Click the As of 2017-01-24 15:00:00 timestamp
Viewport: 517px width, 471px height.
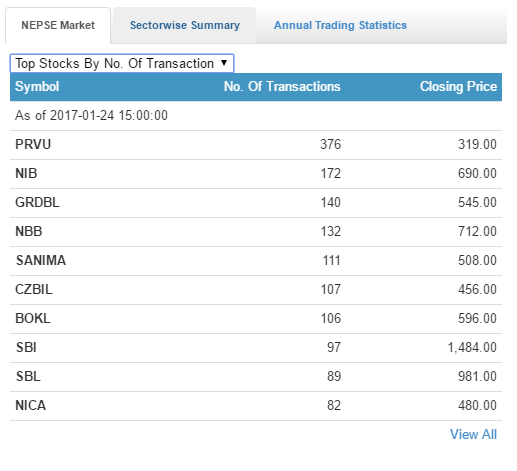[91, 116]
